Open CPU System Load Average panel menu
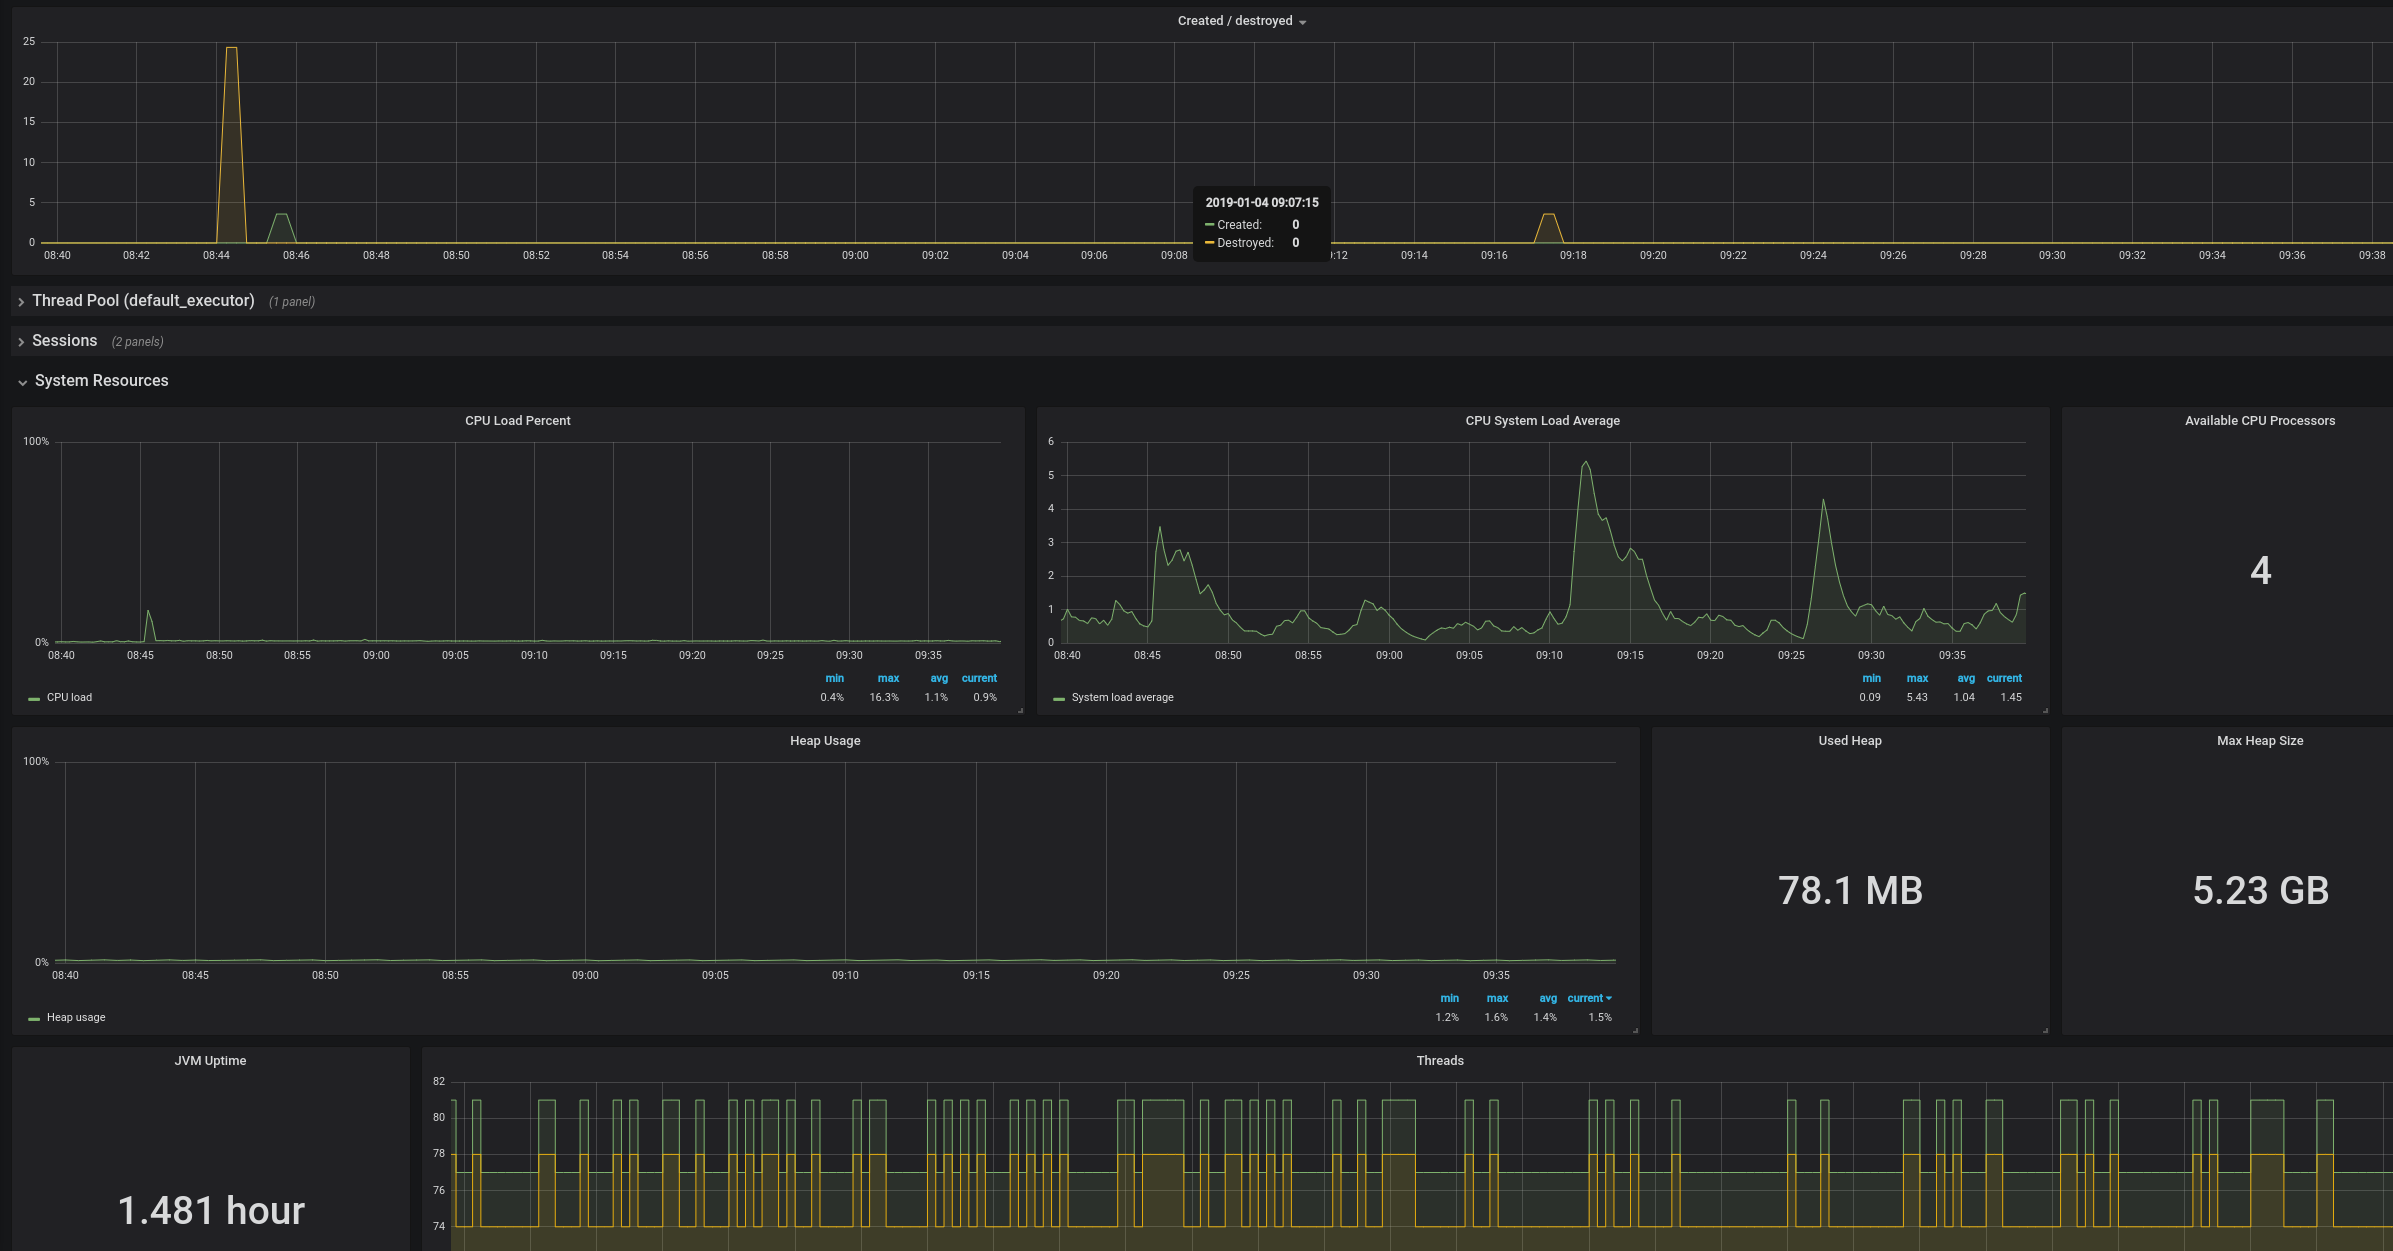The width and height of the screenshot is (2393, 1251). click(x=1542, y=421)
